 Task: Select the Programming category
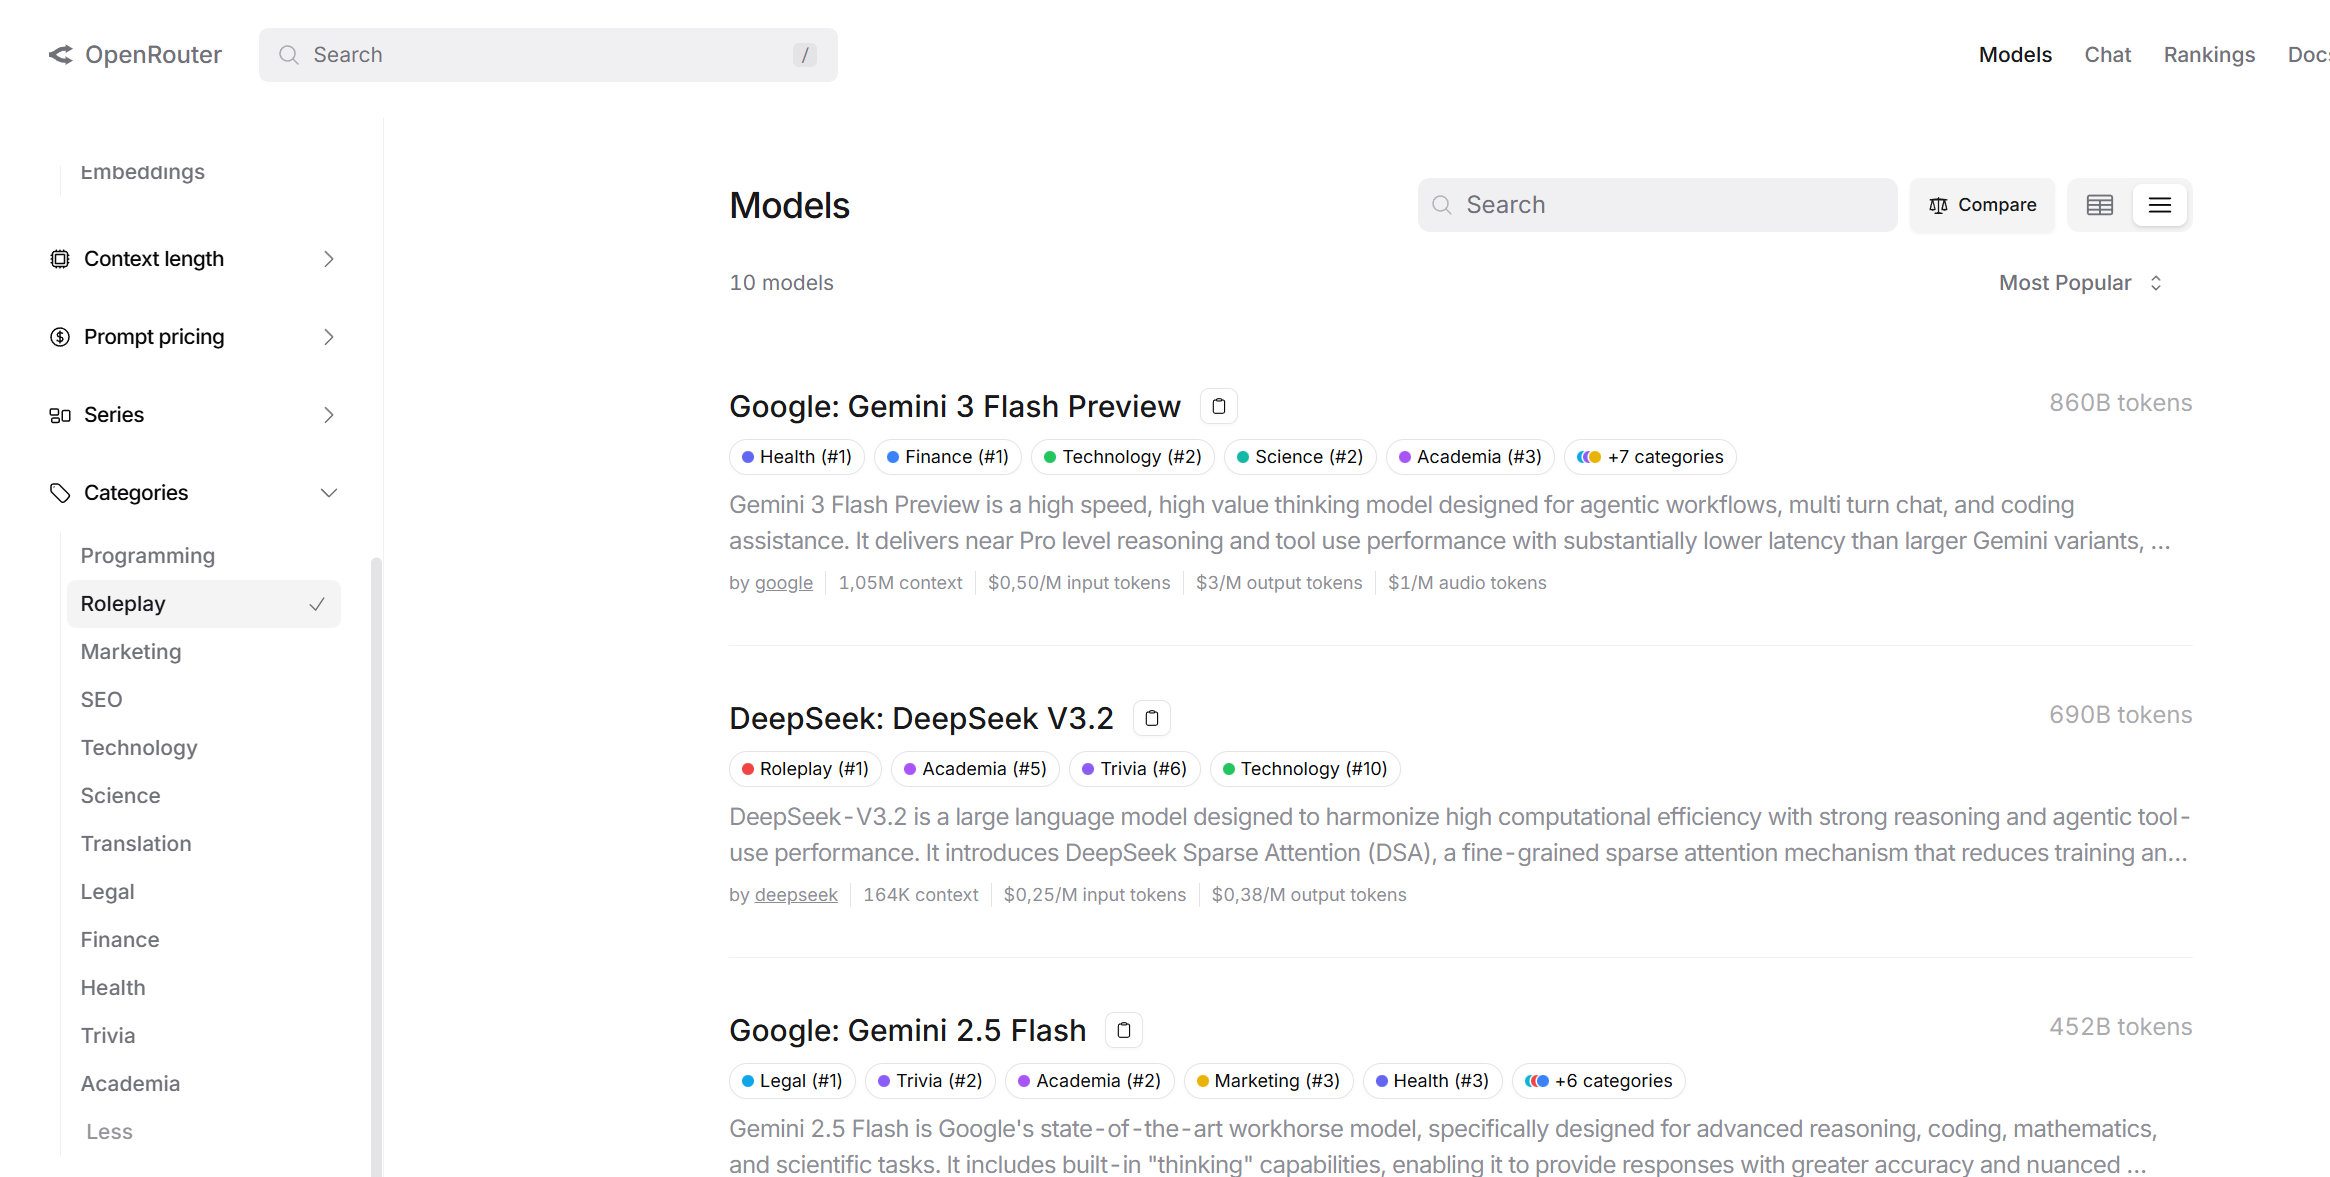[x=148, y=556]
